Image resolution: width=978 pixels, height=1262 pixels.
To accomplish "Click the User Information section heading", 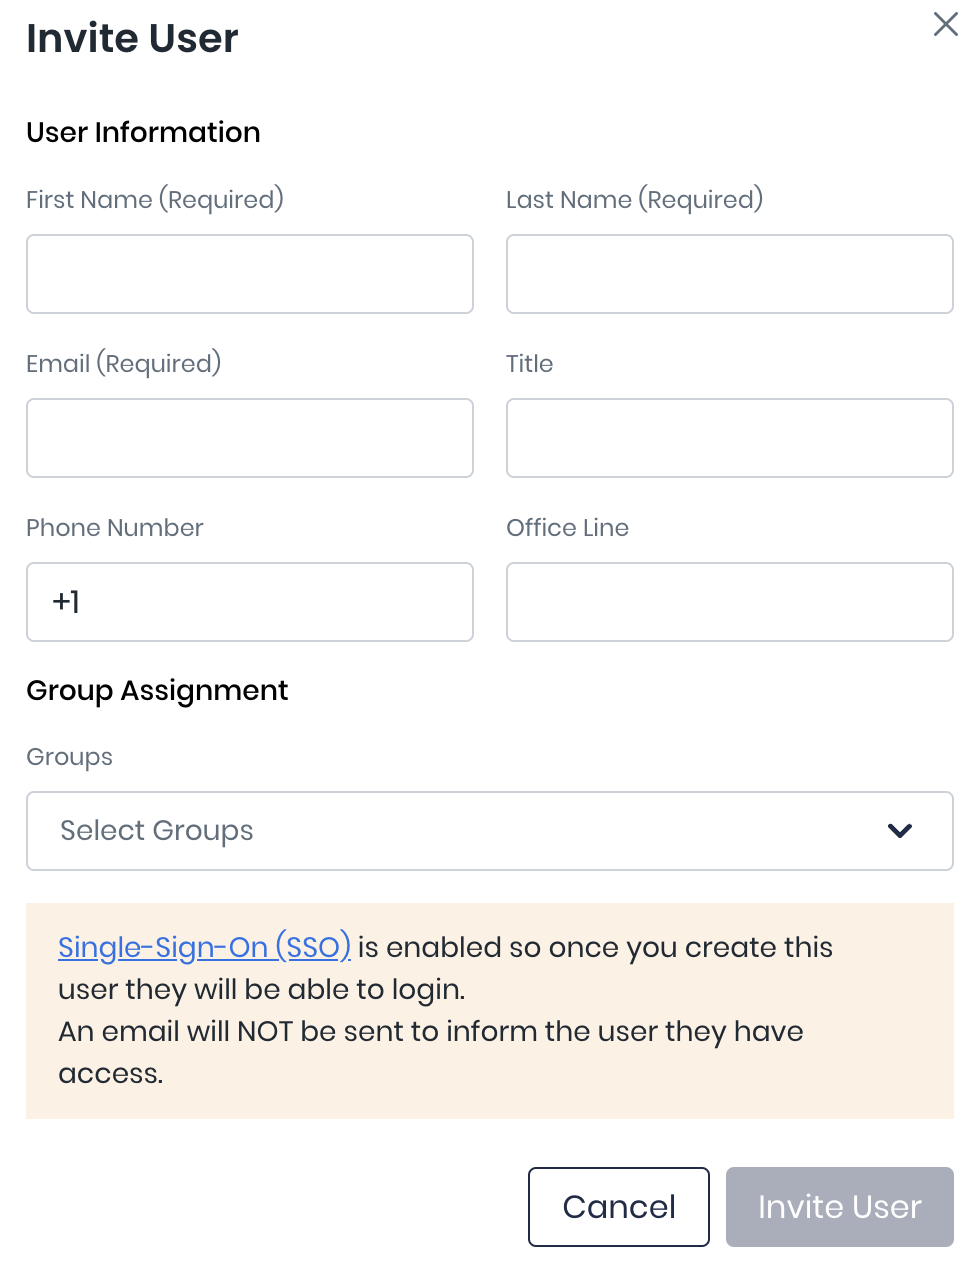I will (143, 133).
